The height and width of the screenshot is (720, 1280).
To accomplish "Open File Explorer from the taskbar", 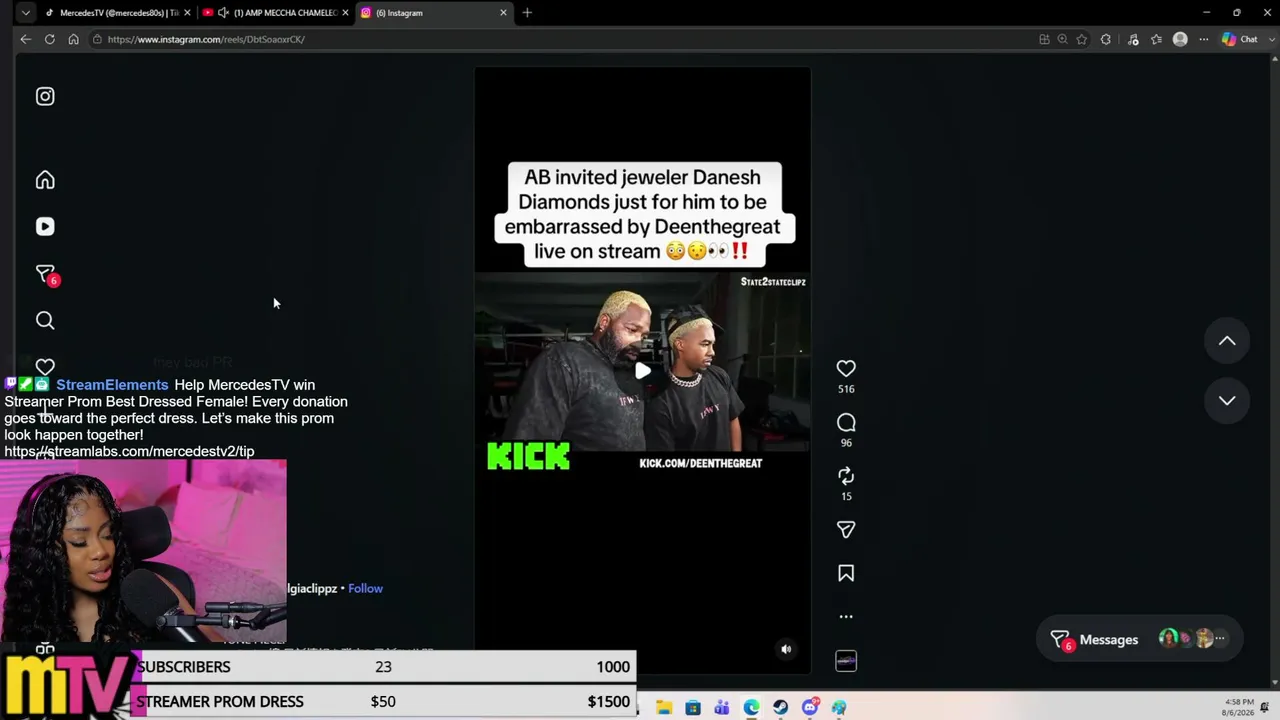I will [x=664, y=708].
